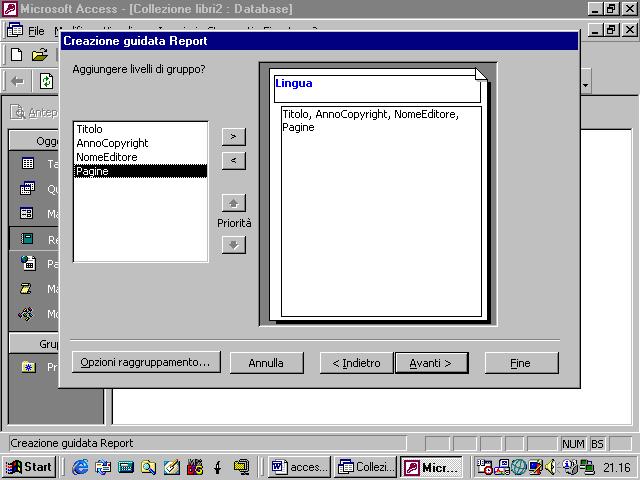
Task: Click the magnifier search quick launch icon
Action: coord(149,467)
